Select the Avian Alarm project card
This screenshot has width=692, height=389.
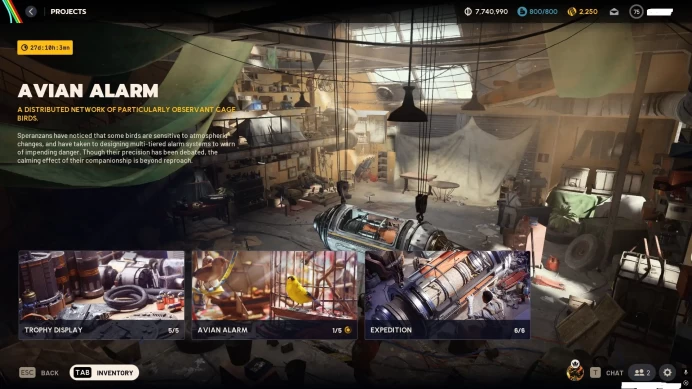275,295
